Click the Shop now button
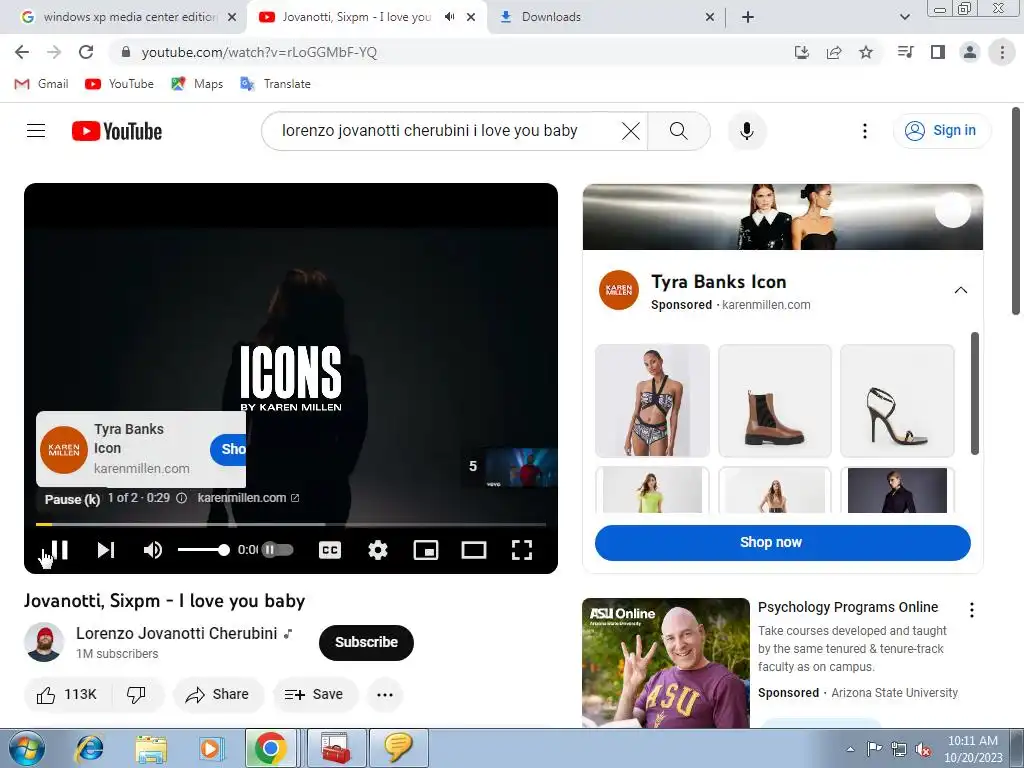The height and width of the screenshot is (768, 1024). [782, 542]
